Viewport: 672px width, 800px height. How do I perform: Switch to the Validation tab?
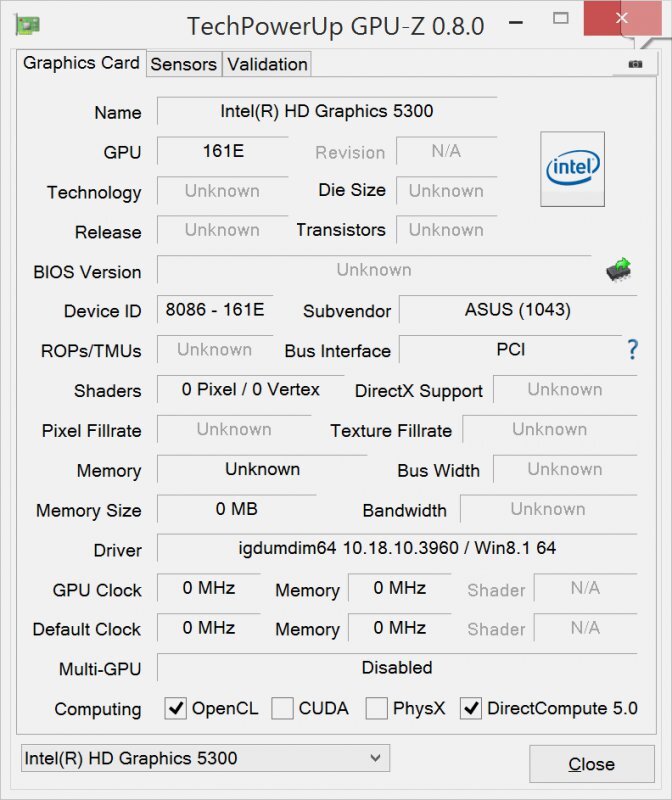click(x=267, y=64)
